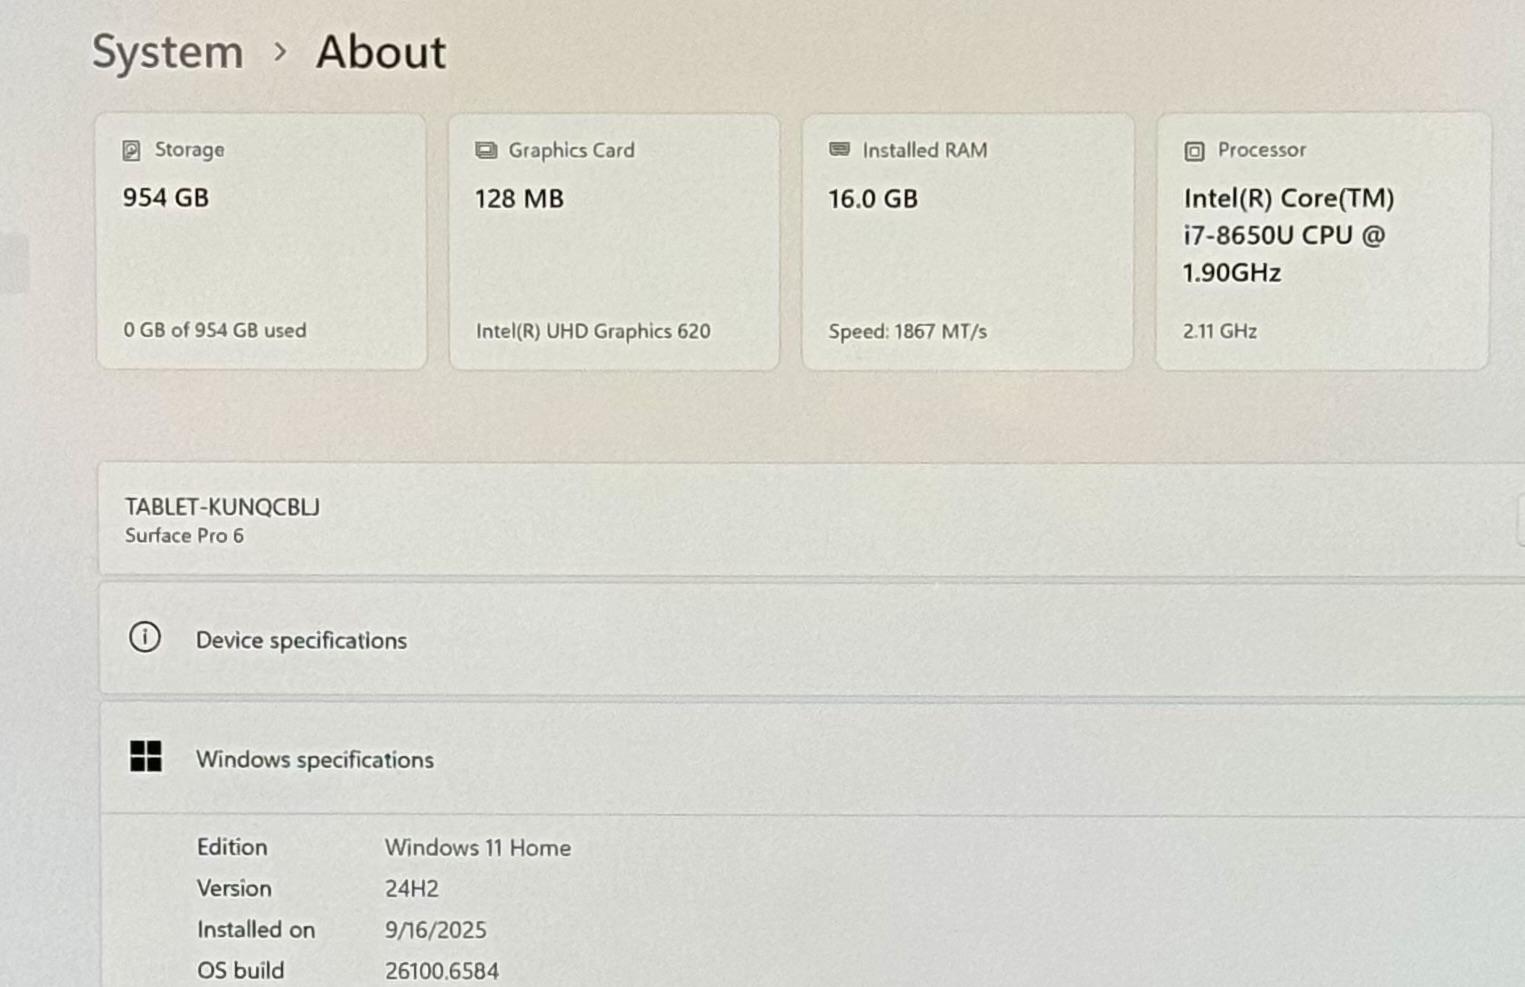Select installed date 9/16/2025
This screenshot has height=987, width=1525.
point(436,930)
